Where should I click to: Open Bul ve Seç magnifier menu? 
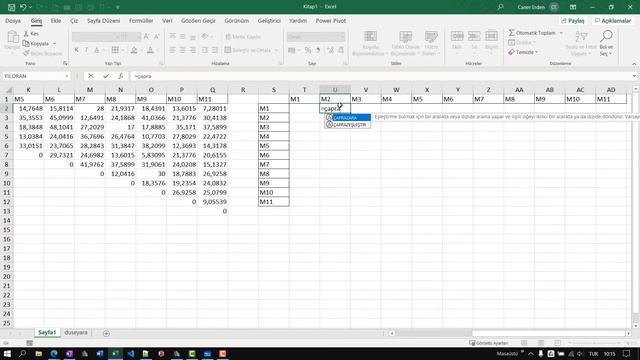coord(606,43)
